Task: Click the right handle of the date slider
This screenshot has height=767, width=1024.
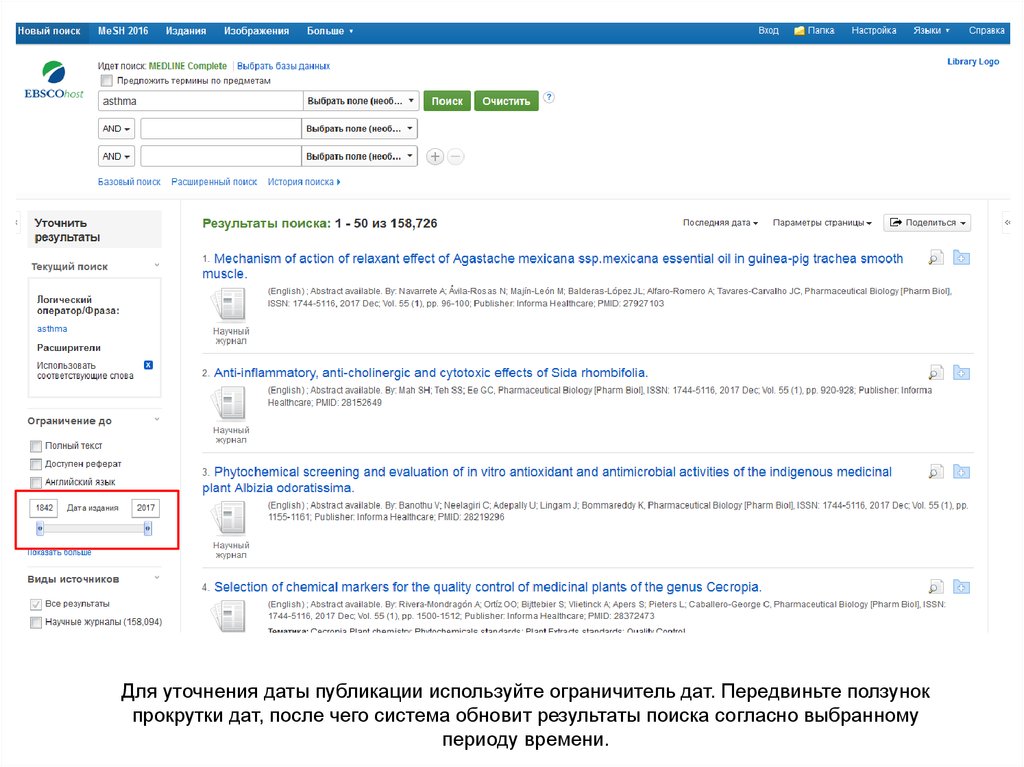Action: click(148, 528)
